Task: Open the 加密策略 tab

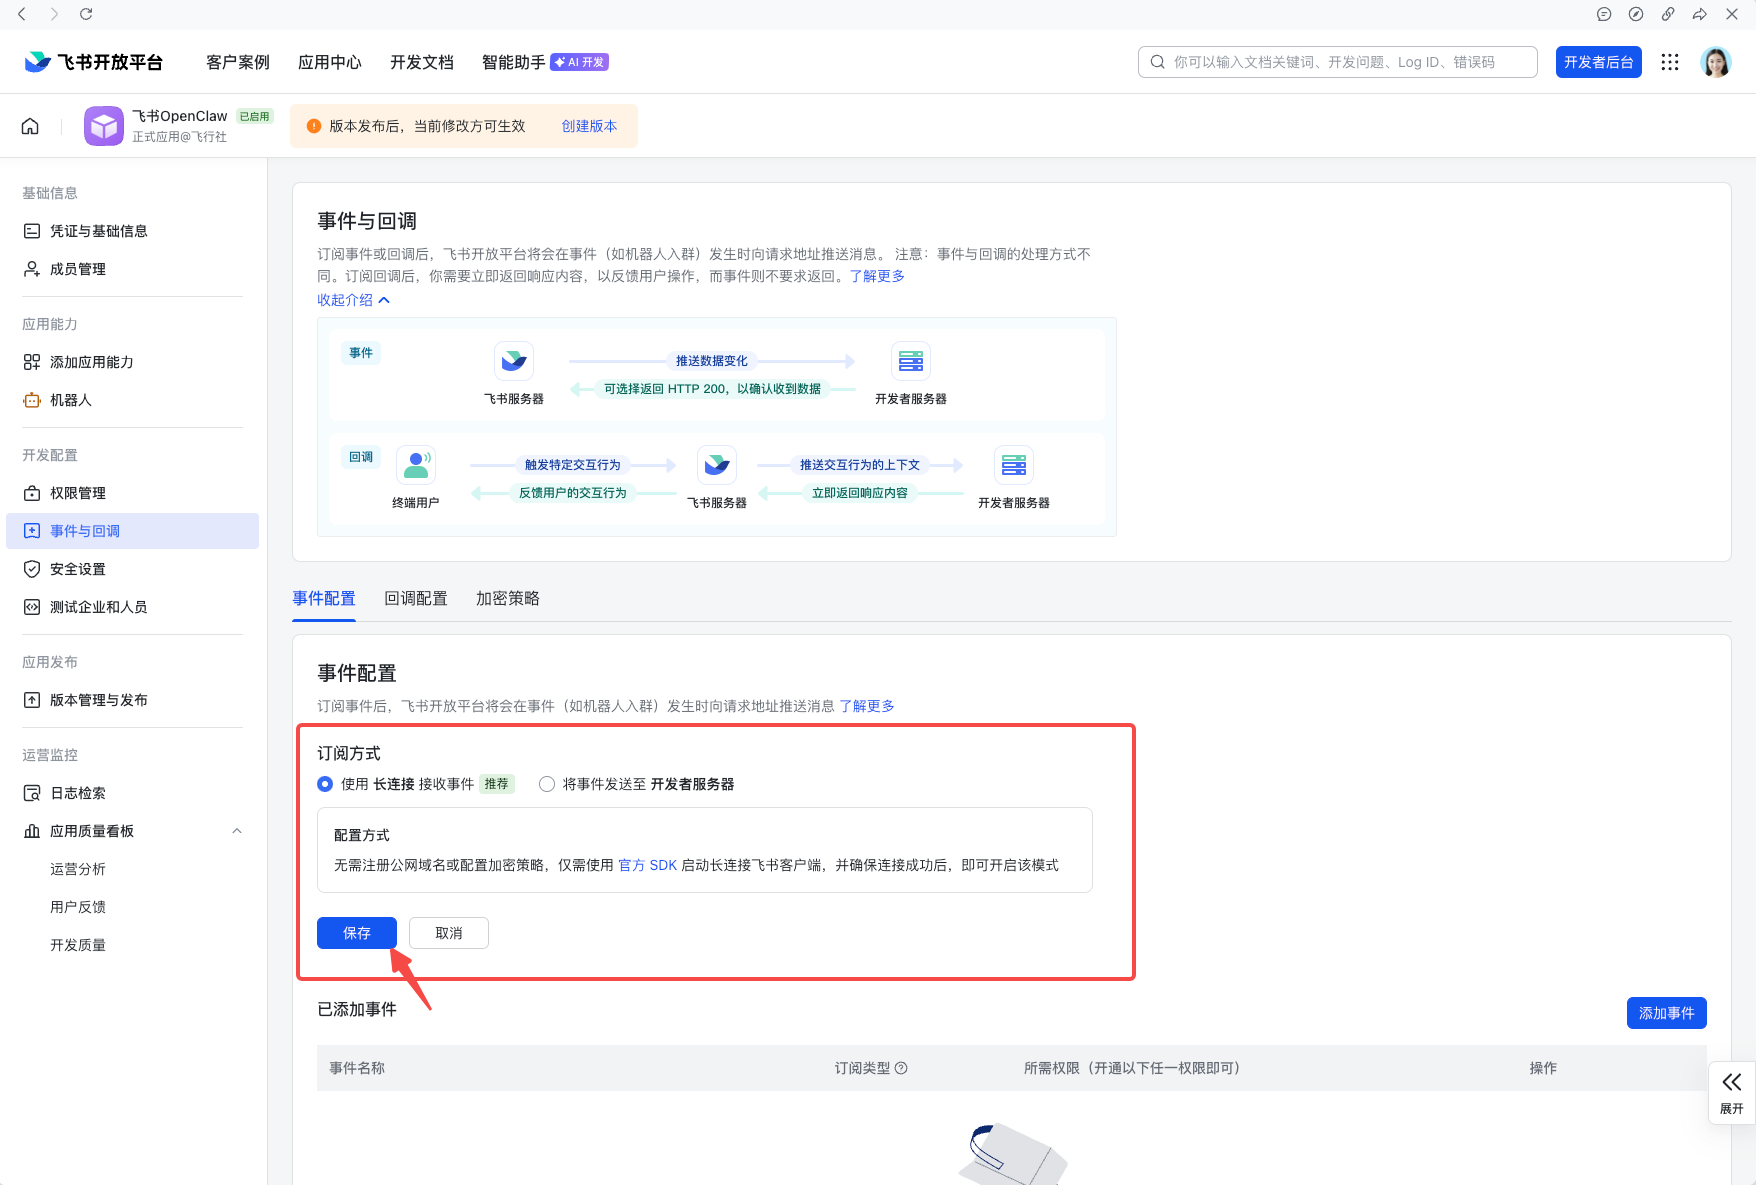Action: pos(507,598)
